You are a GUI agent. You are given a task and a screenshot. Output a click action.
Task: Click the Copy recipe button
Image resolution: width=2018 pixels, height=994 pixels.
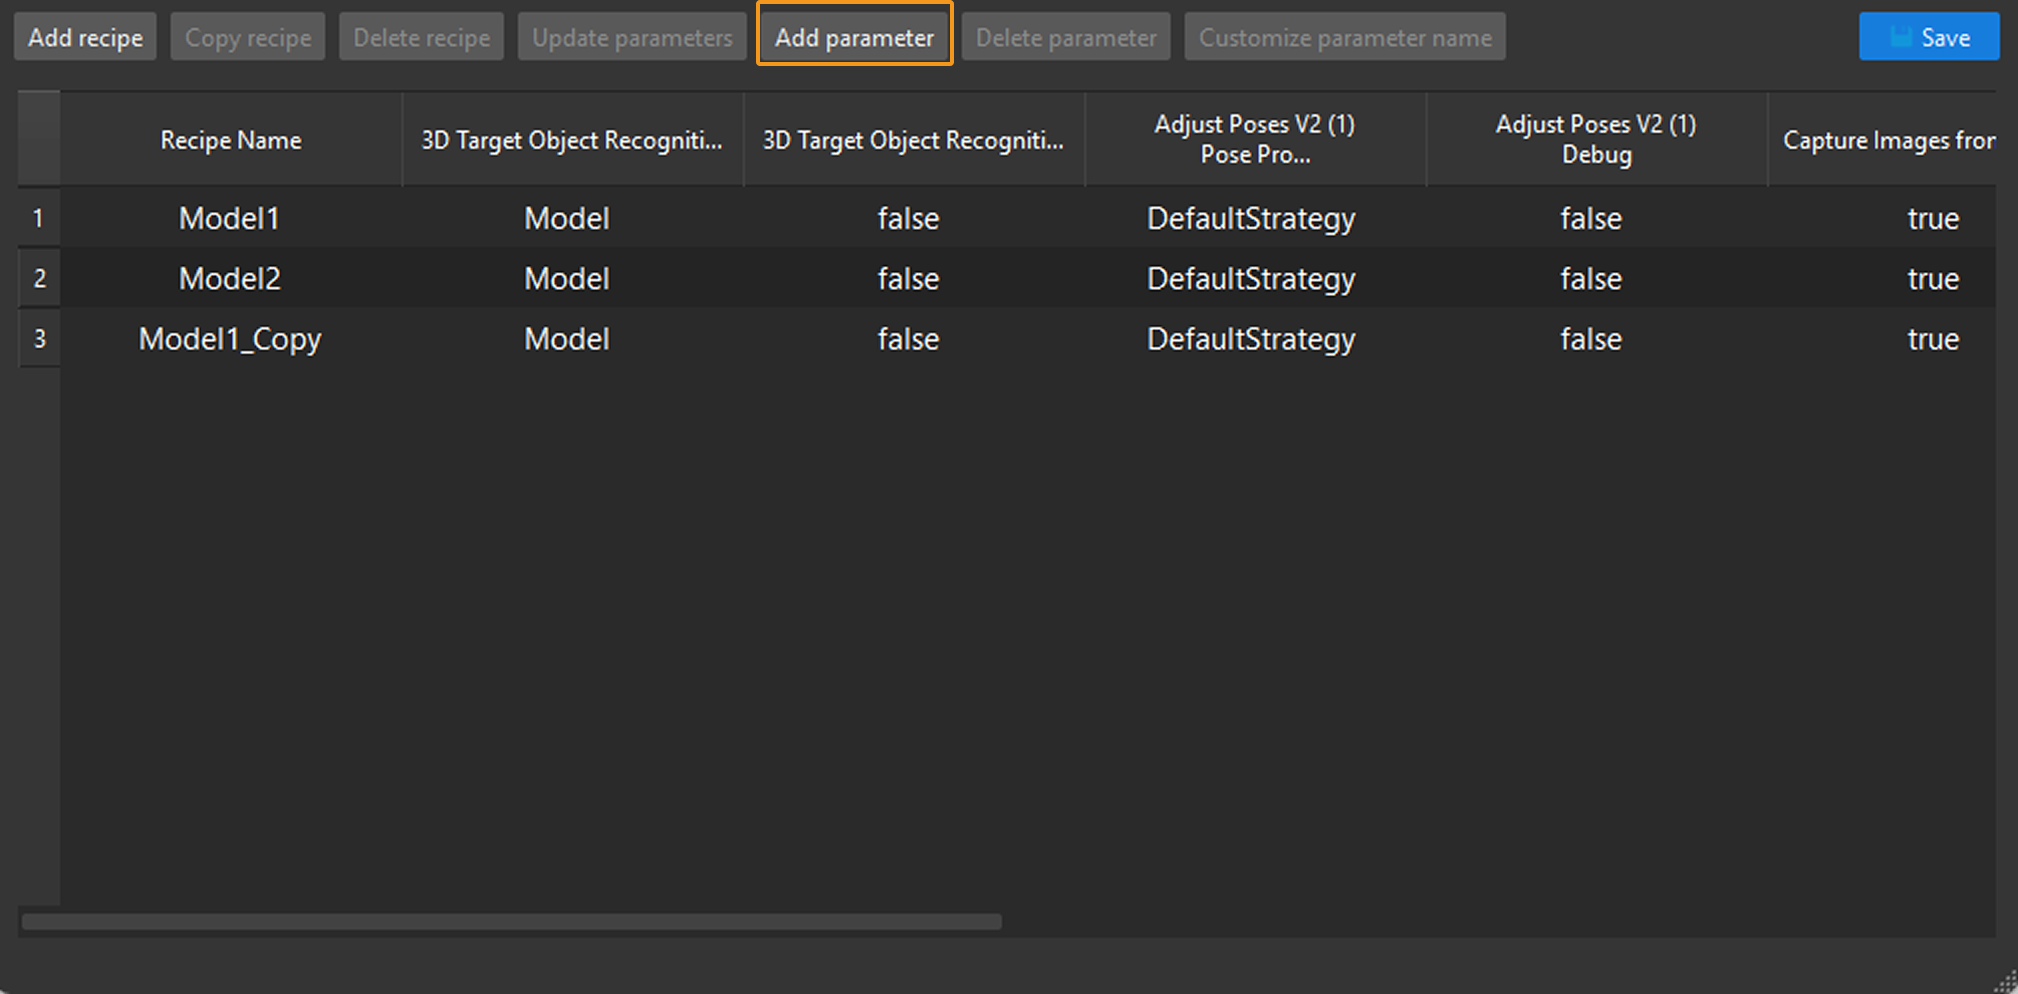coord(247,36)
